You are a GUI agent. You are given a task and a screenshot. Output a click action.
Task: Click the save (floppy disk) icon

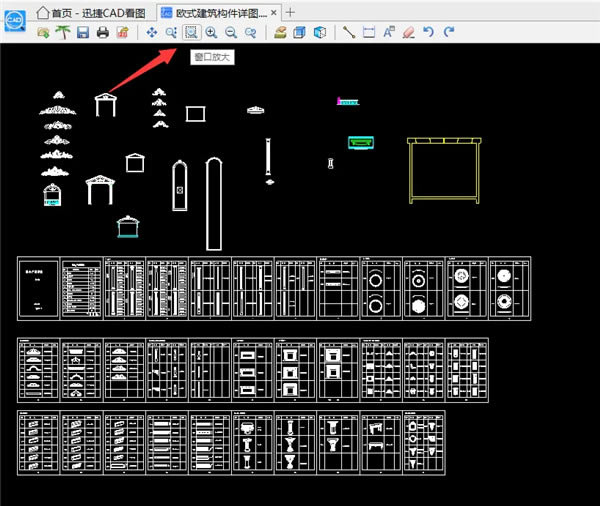[83, 33]
